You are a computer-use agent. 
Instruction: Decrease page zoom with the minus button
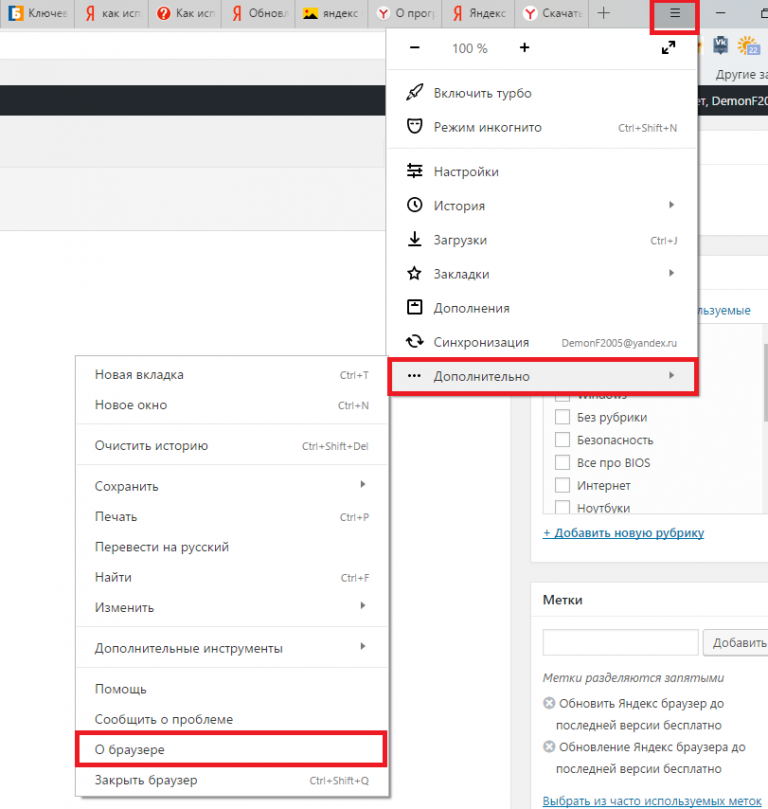click(415, 48)
